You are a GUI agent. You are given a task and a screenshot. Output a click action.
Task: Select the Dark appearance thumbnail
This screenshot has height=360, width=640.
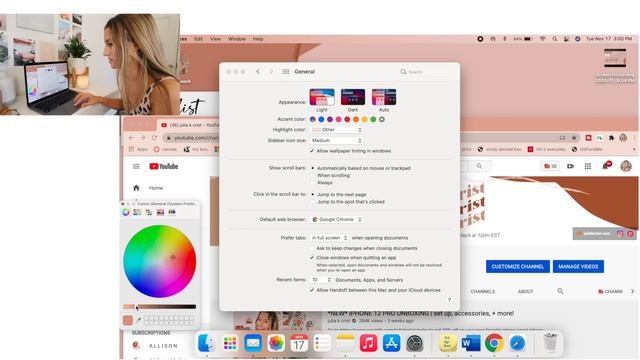tap(353, 97)
